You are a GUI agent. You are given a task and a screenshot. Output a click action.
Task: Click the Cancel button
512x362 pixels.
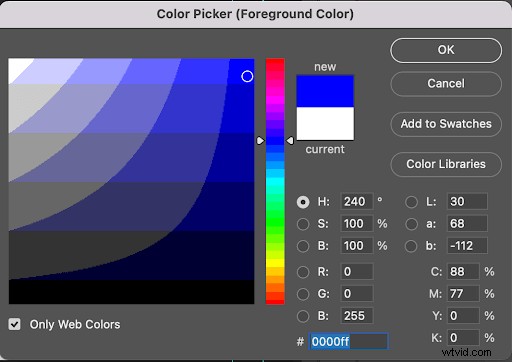(x=446, y=84)
